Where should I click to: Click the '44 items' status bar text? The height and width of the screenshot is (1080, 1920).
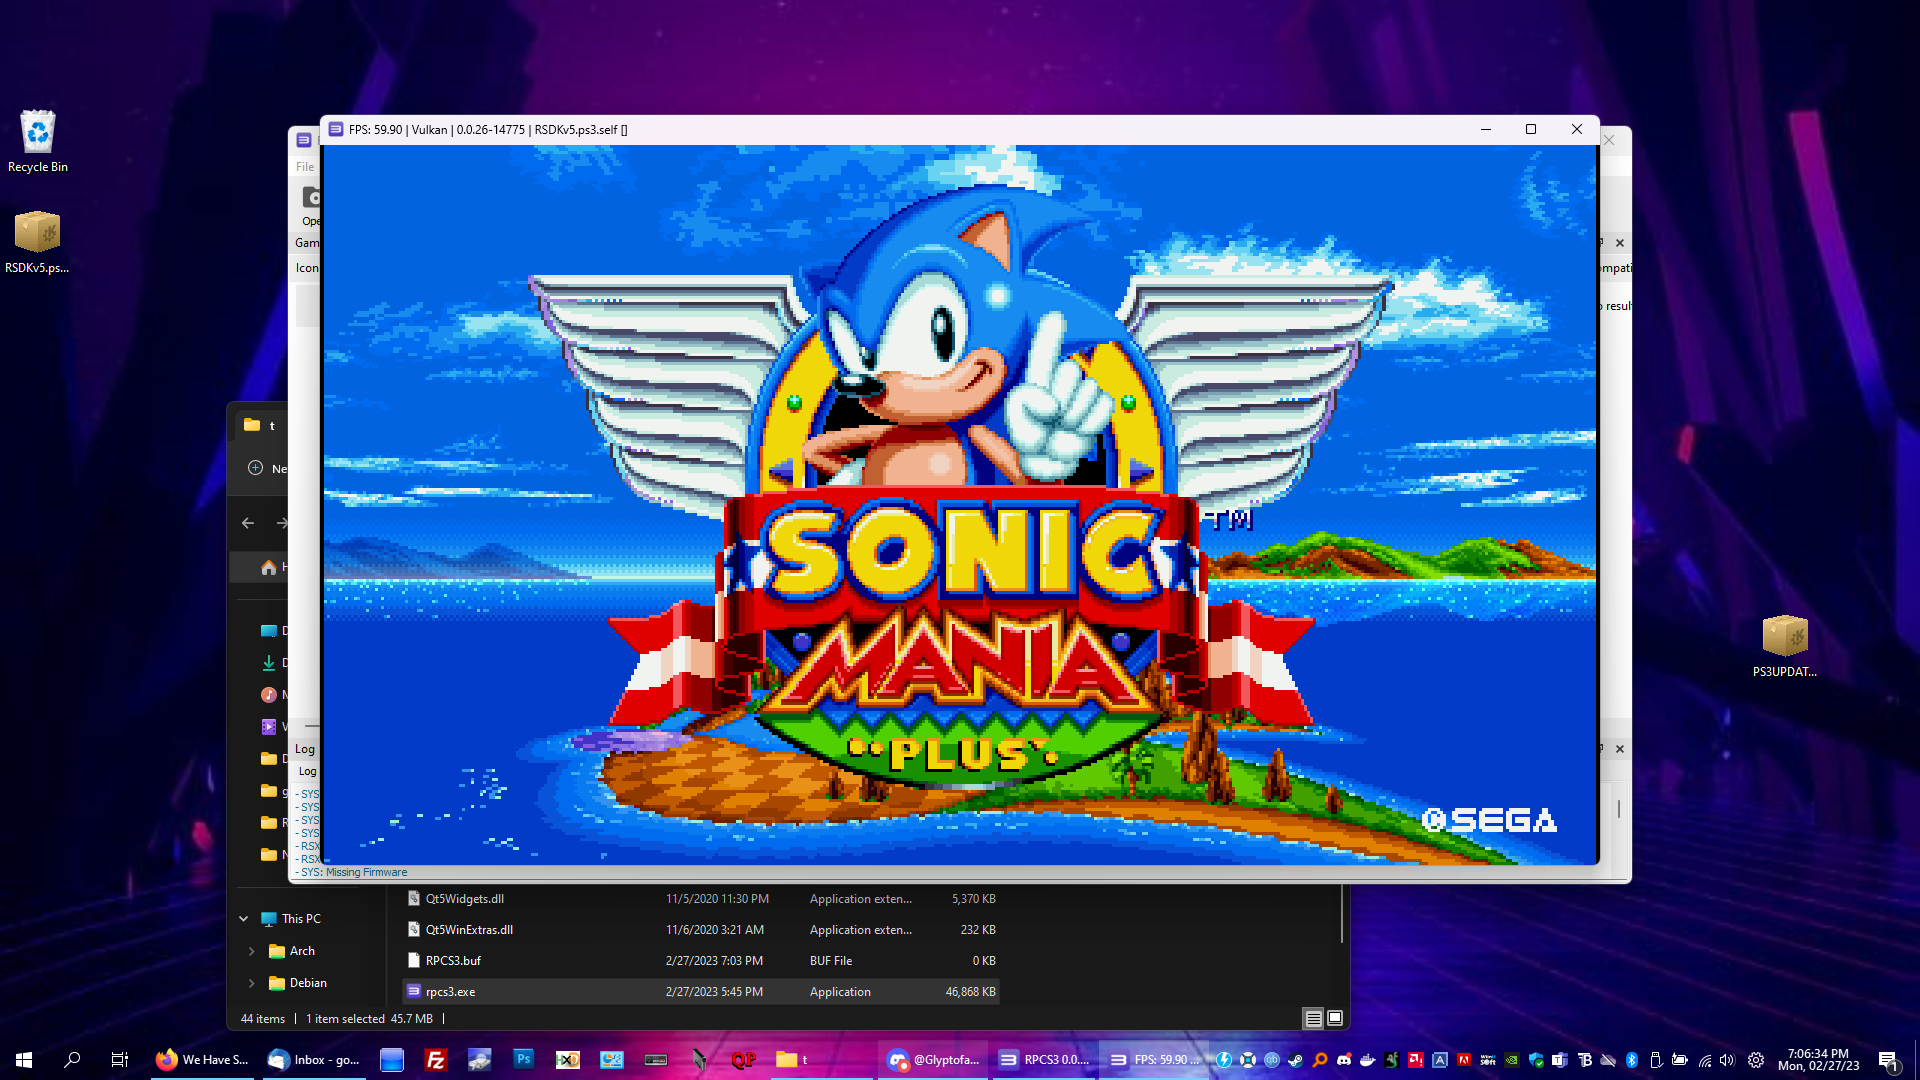(263, 1019)
